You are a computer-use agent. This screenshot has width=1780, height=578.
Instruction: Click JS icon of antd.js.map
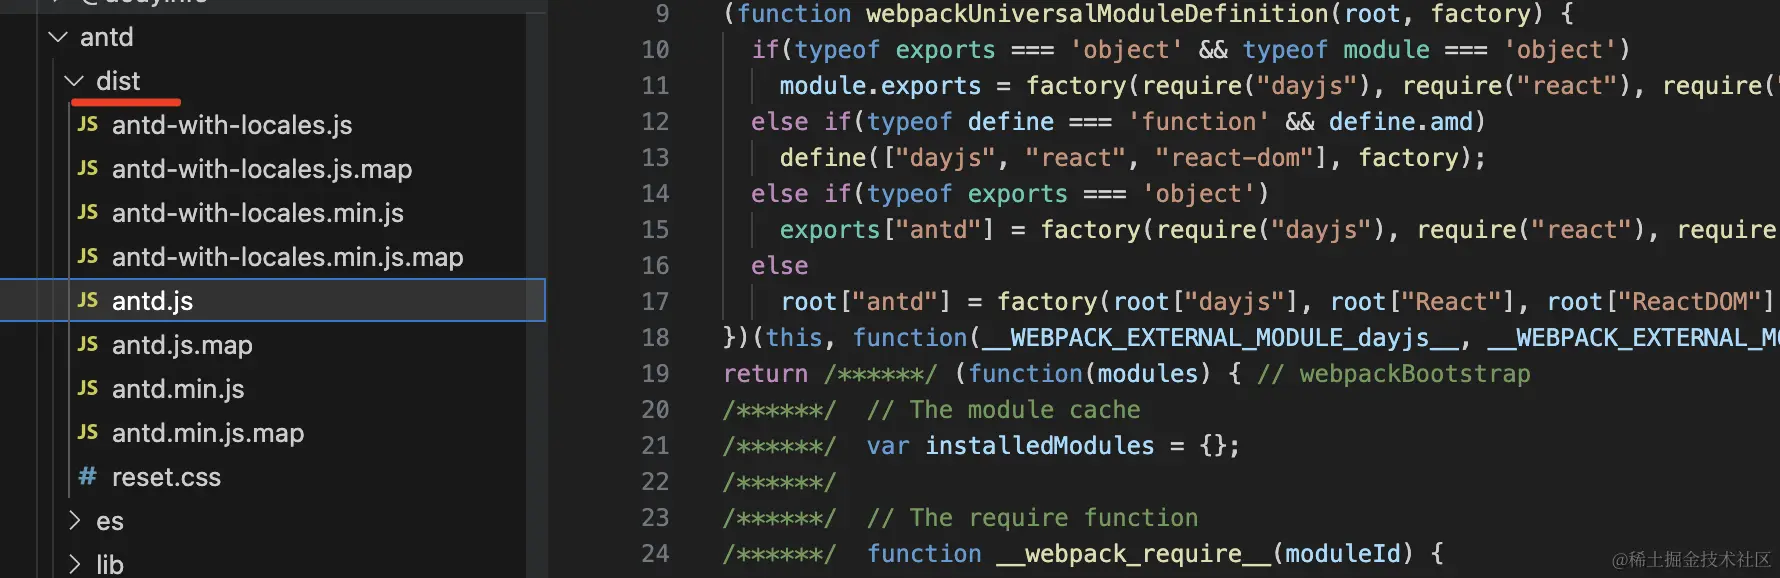click(x=88, y=344)
